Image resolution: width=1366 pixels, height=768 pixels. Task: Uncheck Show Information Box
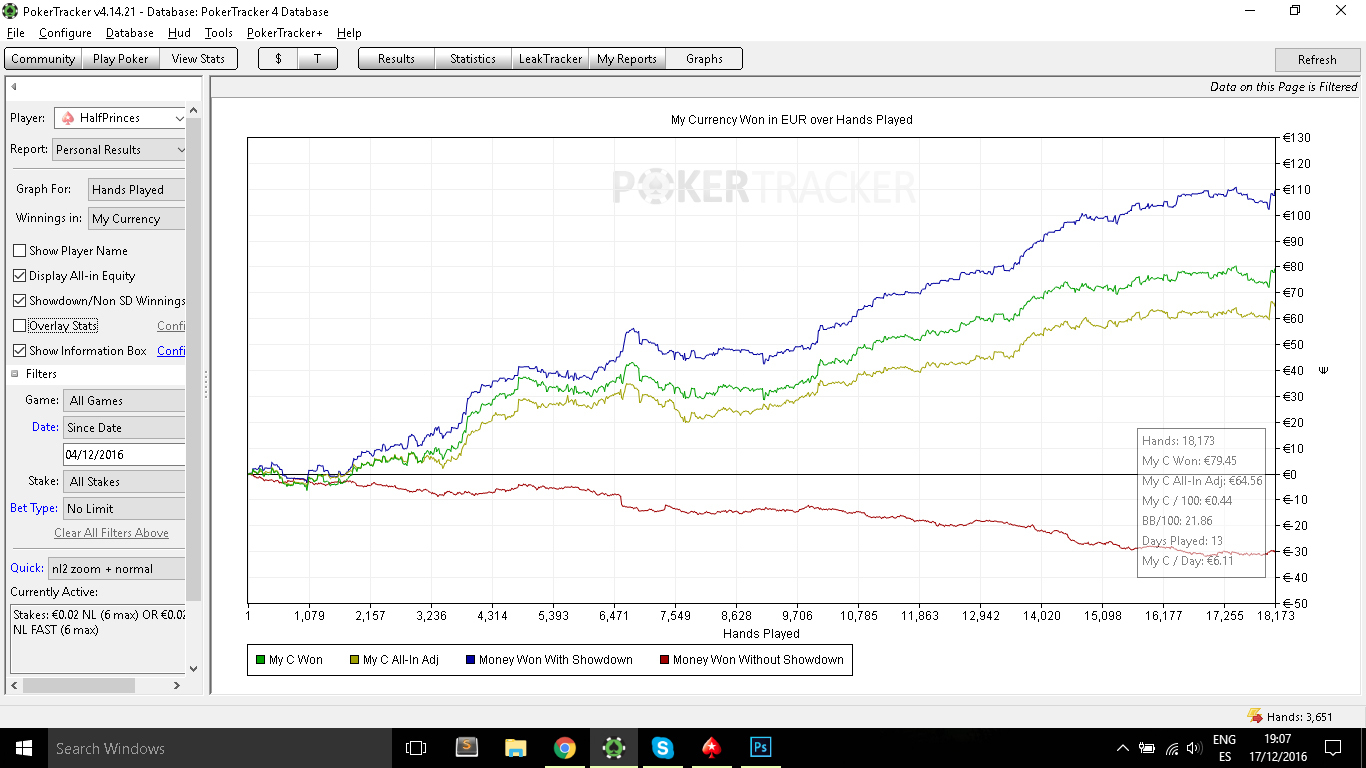coord(20,351)
